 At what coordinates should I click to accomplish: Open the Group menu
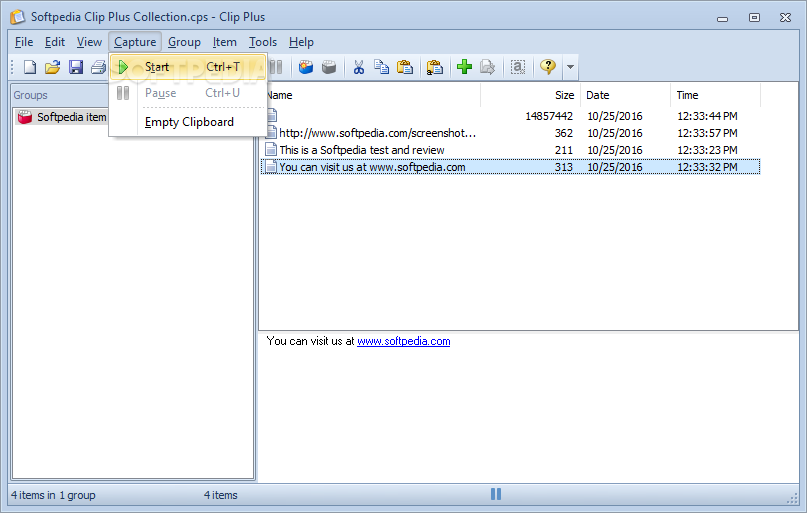[x=184, y=42]
